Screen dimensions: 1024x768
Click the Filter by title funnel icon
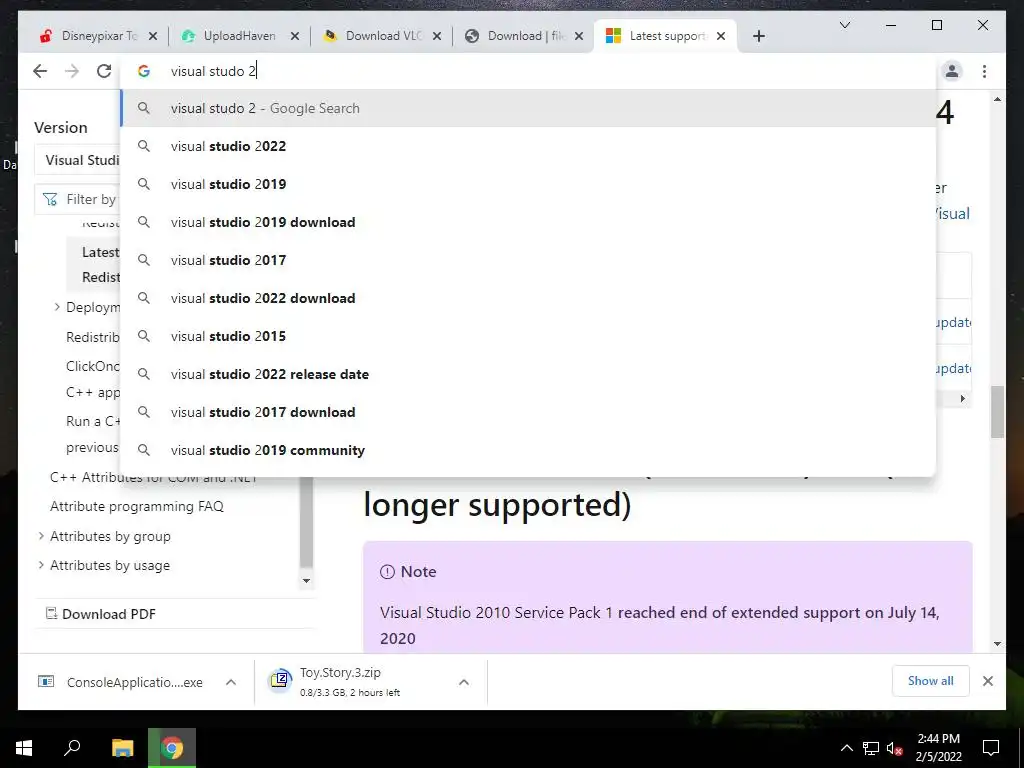pos(50,199)
